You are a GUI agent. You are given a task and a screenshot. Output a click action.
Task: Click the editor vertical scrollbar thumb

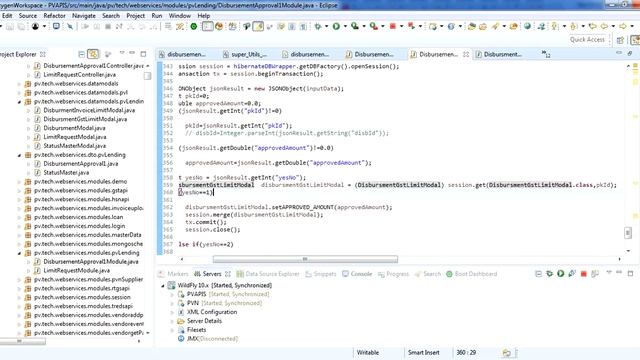tap(628, 233)
